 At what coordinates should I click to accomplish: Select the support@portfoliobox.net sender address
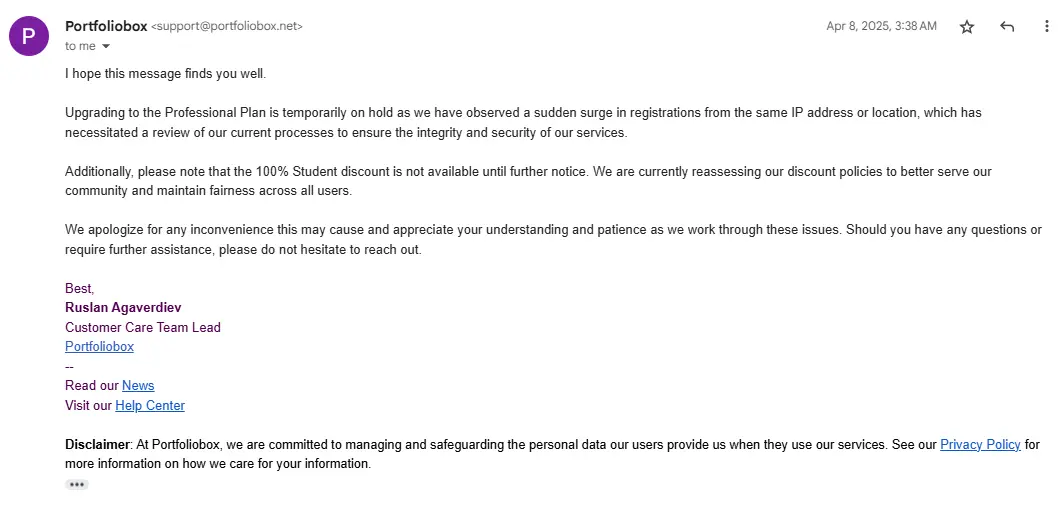click(x=227, y=26)
